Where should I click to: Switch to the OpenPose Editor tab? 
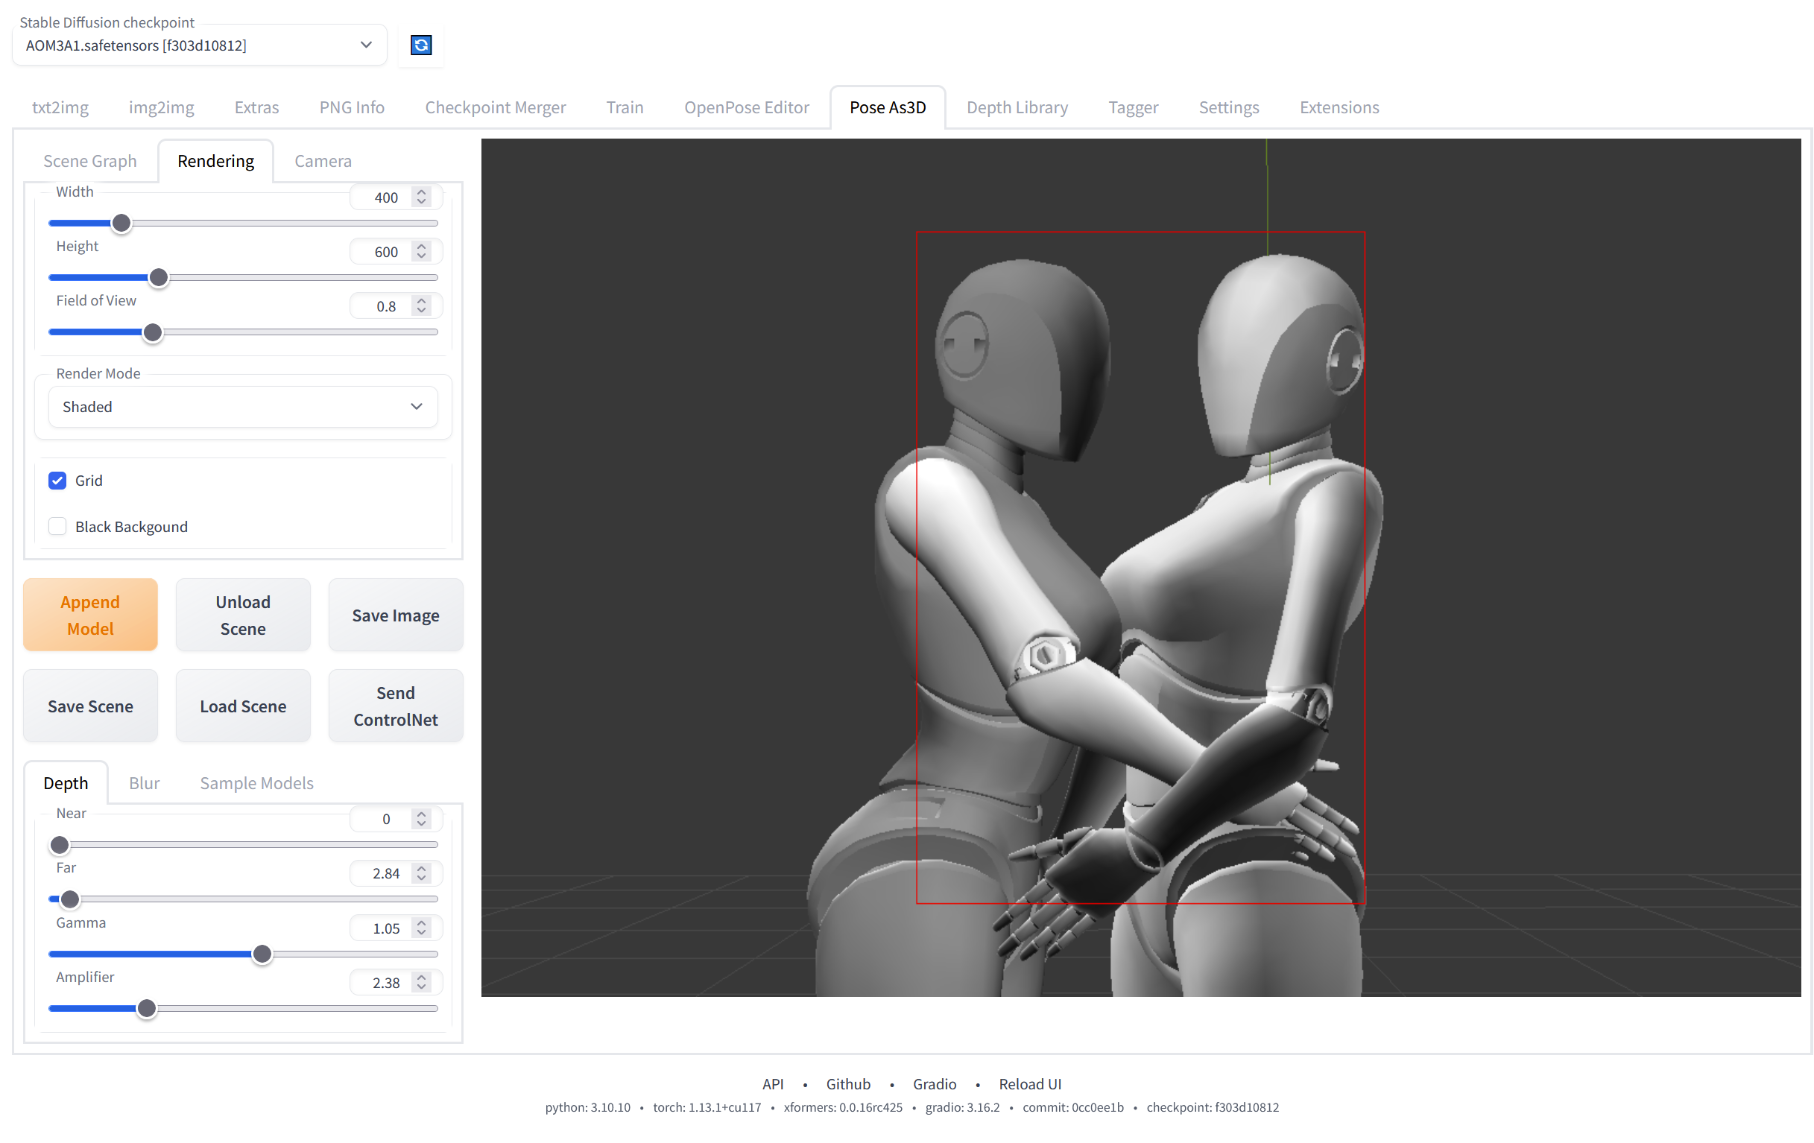coord(746,107)
